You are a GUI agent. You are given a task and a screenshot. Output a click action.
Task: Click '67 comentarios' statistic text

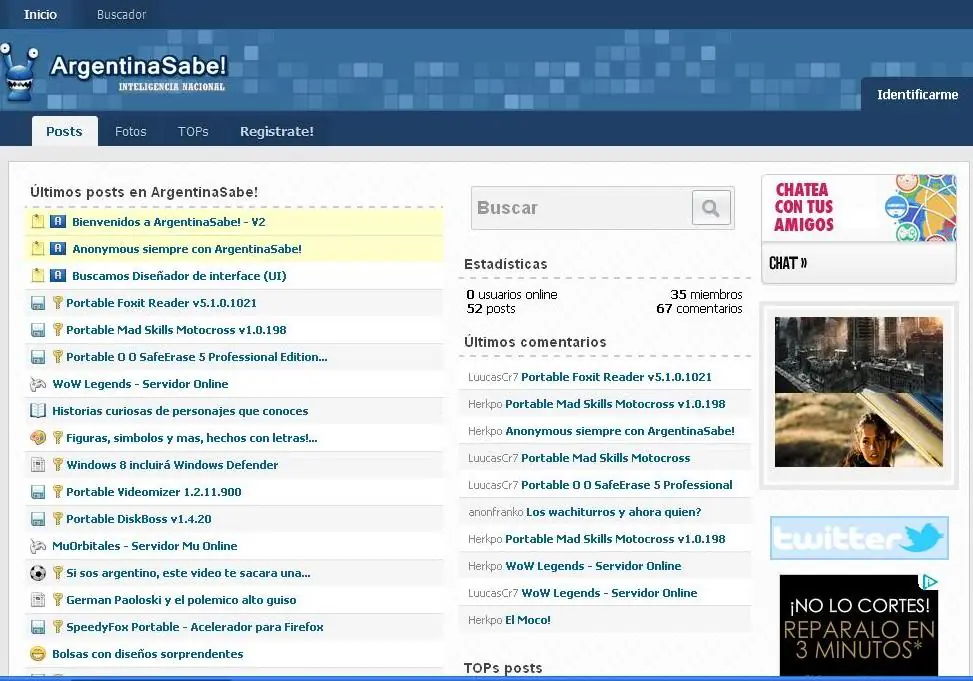[699, 309]
